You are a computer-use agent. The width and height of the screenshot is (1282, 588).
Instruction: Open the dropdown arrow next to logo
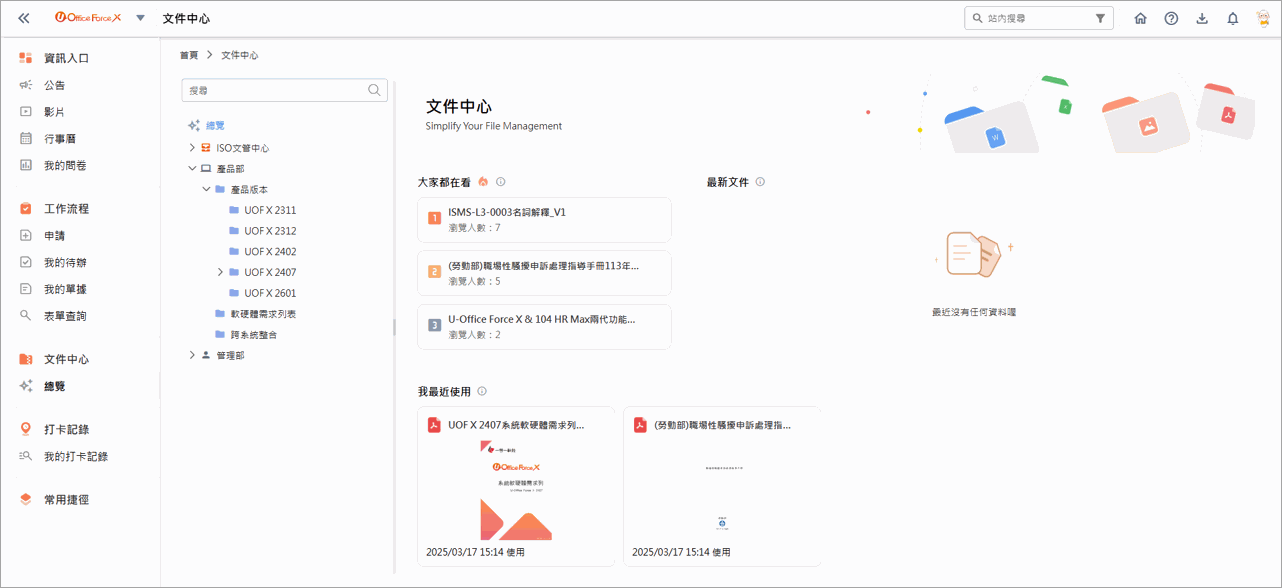[140, 18]
